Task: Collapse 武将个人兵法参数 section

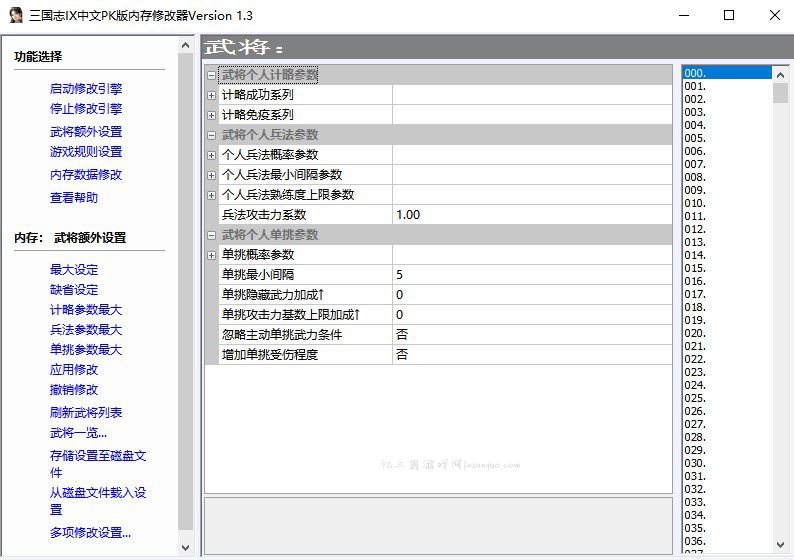Action: tap(211, 135)
